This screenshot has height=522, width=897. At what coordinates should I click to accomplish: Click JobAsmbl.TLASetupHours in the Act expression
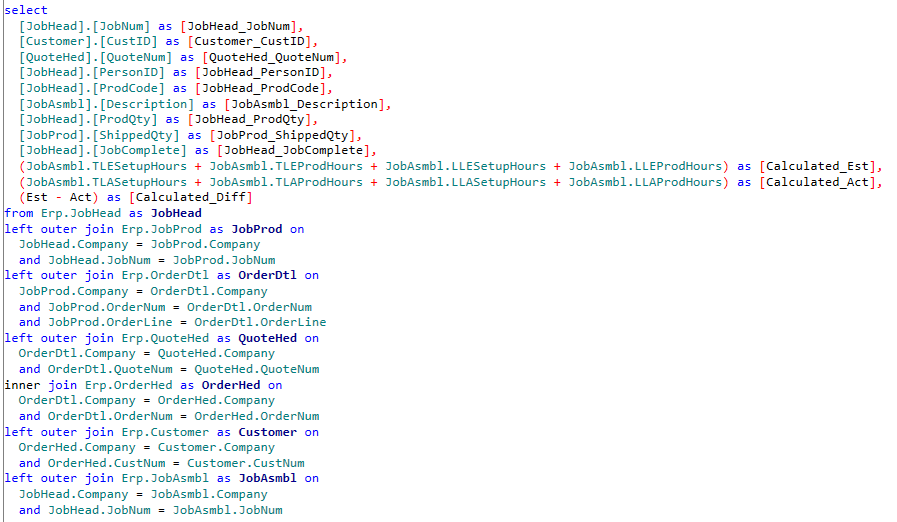pyautogui.click(x=106, y=182)
